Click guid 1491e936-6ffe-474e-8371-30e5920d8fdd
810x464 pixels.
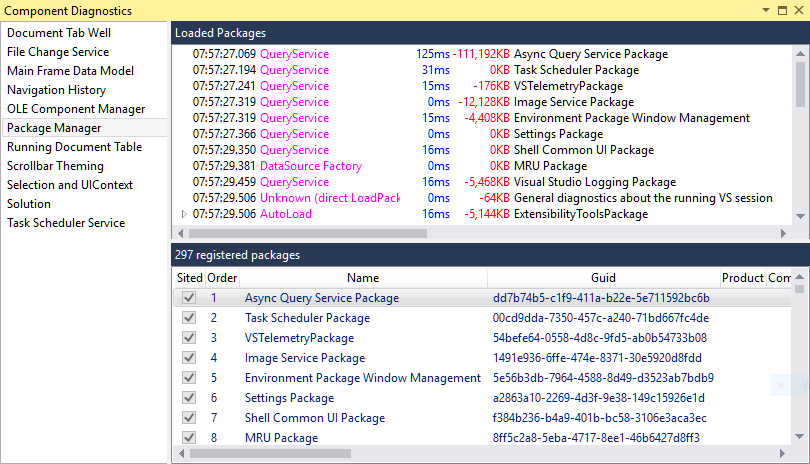point(597,358)
